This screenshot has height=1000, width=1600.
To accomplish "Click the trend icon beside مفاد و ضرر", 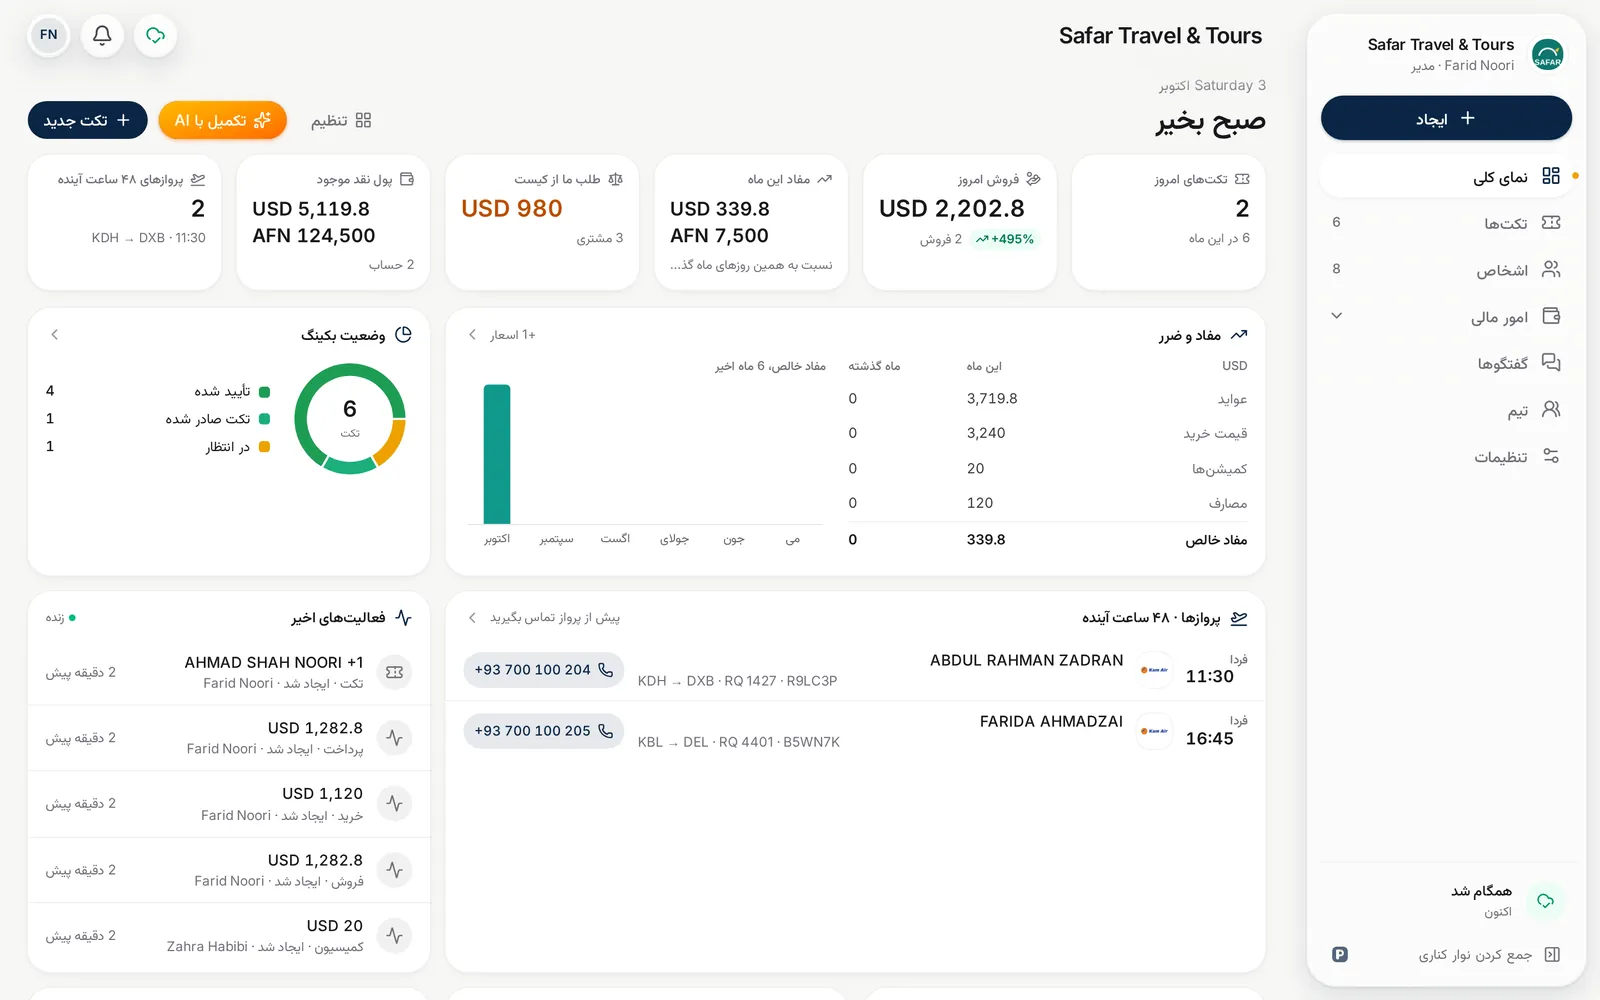I will (1239, 335).
